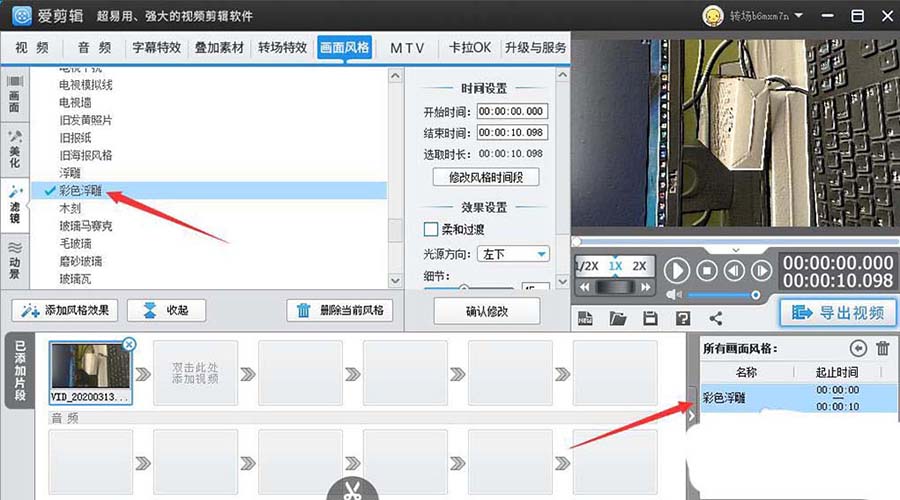The height and width of the screenshot is (500, 900).
Task: Switch to the 音频 tab
Action: 94,48
